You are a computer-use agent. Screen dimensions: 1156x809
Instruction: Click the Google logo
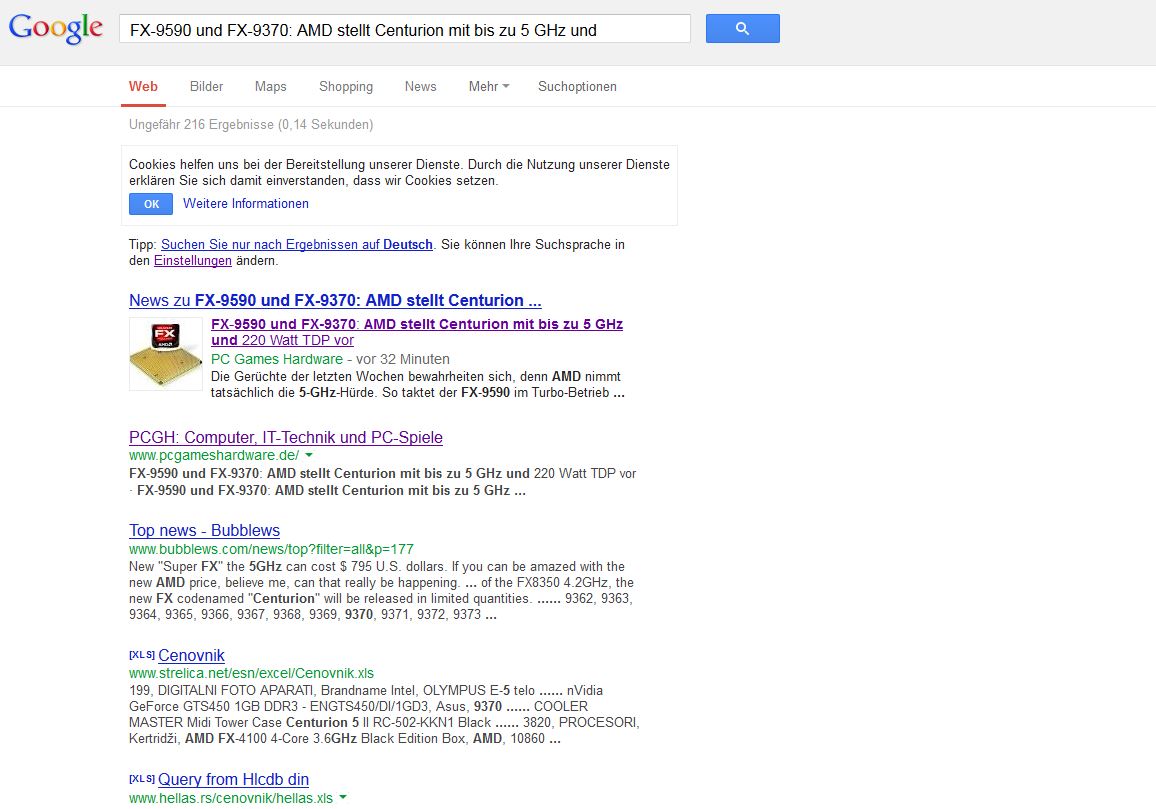(56, 29)
